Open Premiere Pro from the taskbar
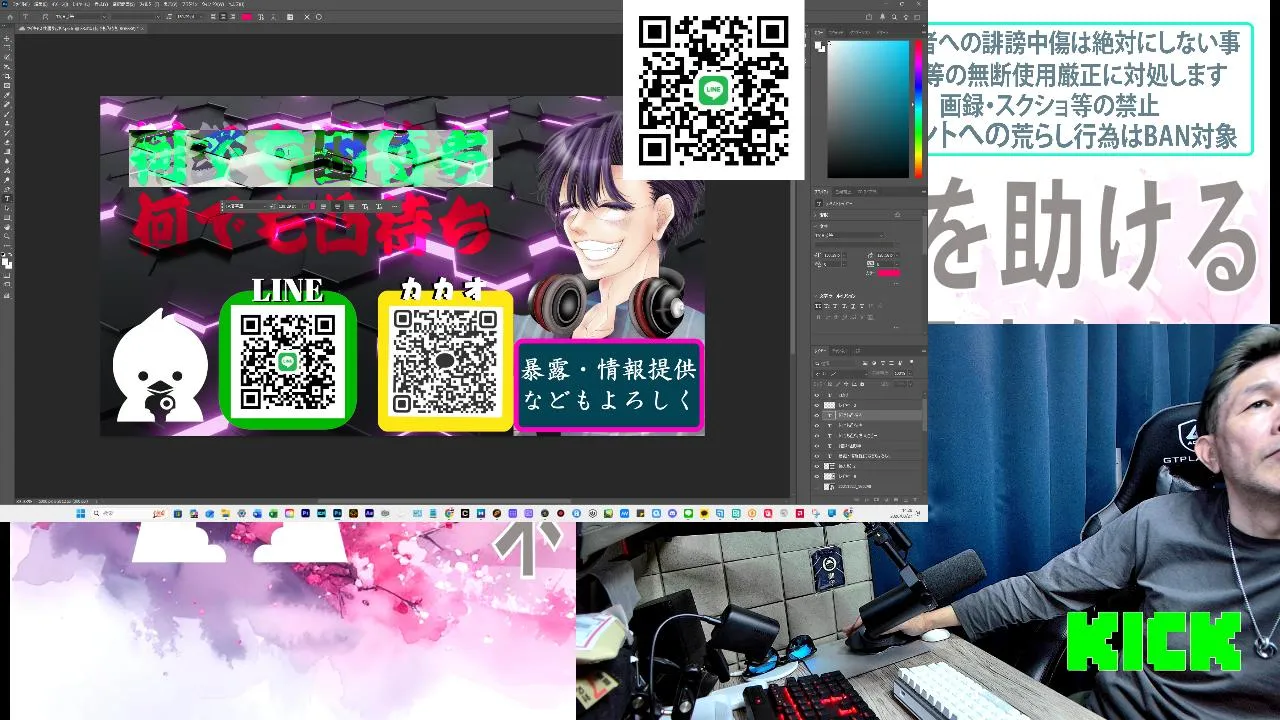1280x720 pixels. click(305, 513)
